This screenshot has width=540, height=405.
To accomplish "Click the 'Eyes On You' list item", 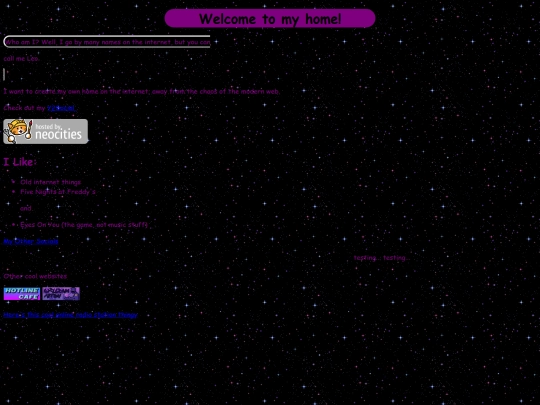I will click(84, 225).
